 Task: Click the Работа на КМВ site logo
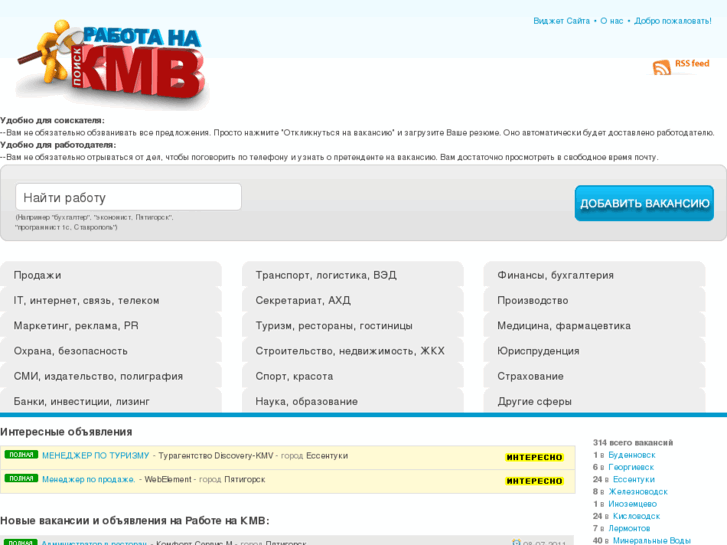tap(112, 63)
